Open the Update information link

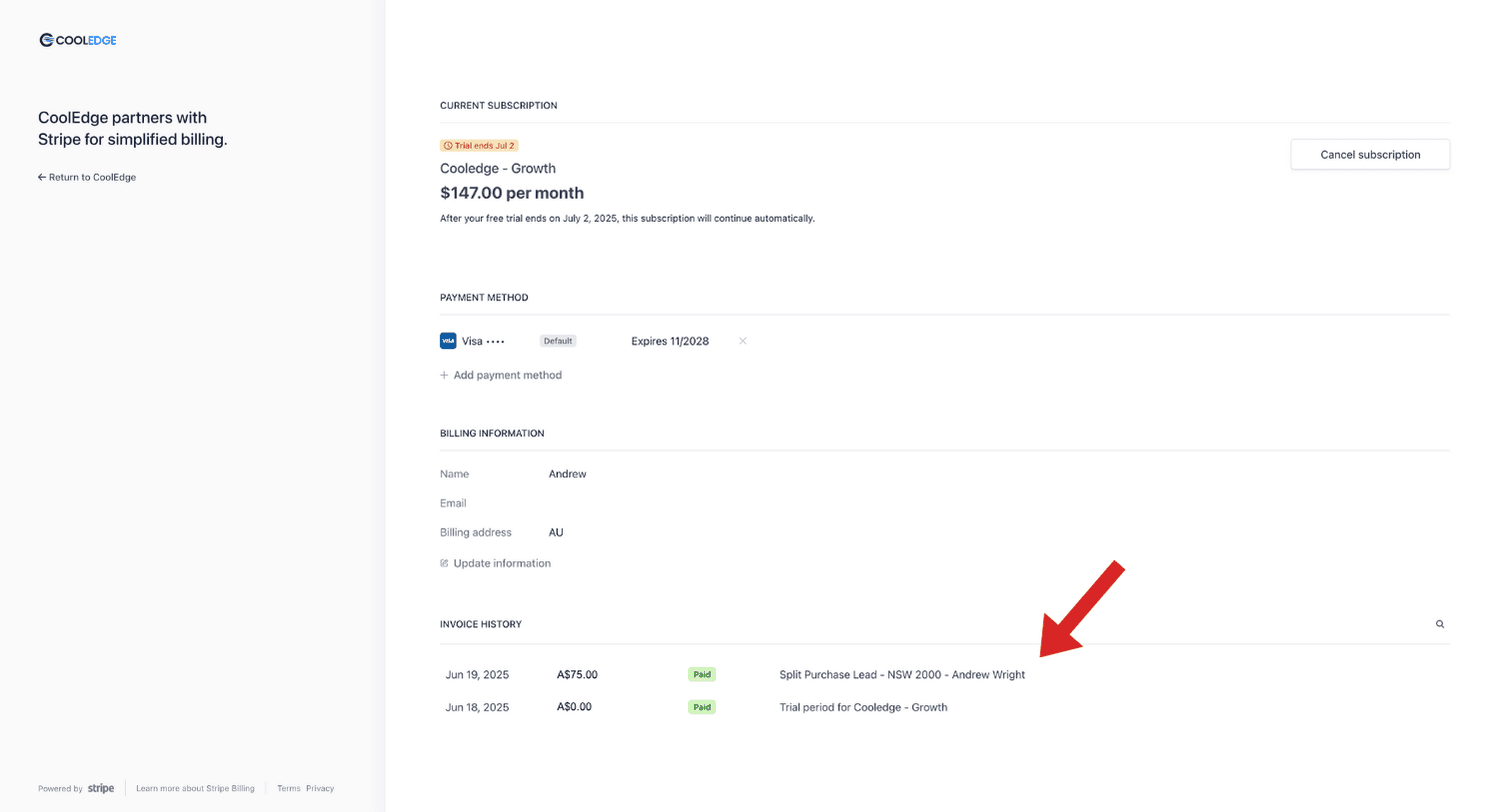[x=501, y=564]
